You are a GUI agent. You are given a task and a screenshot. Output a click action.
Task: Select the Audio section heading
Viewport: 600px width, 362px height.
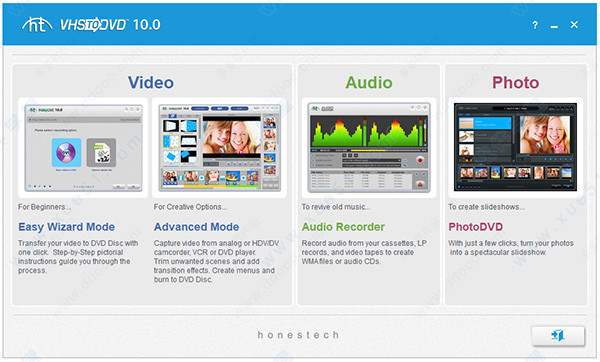coord(369,83)
